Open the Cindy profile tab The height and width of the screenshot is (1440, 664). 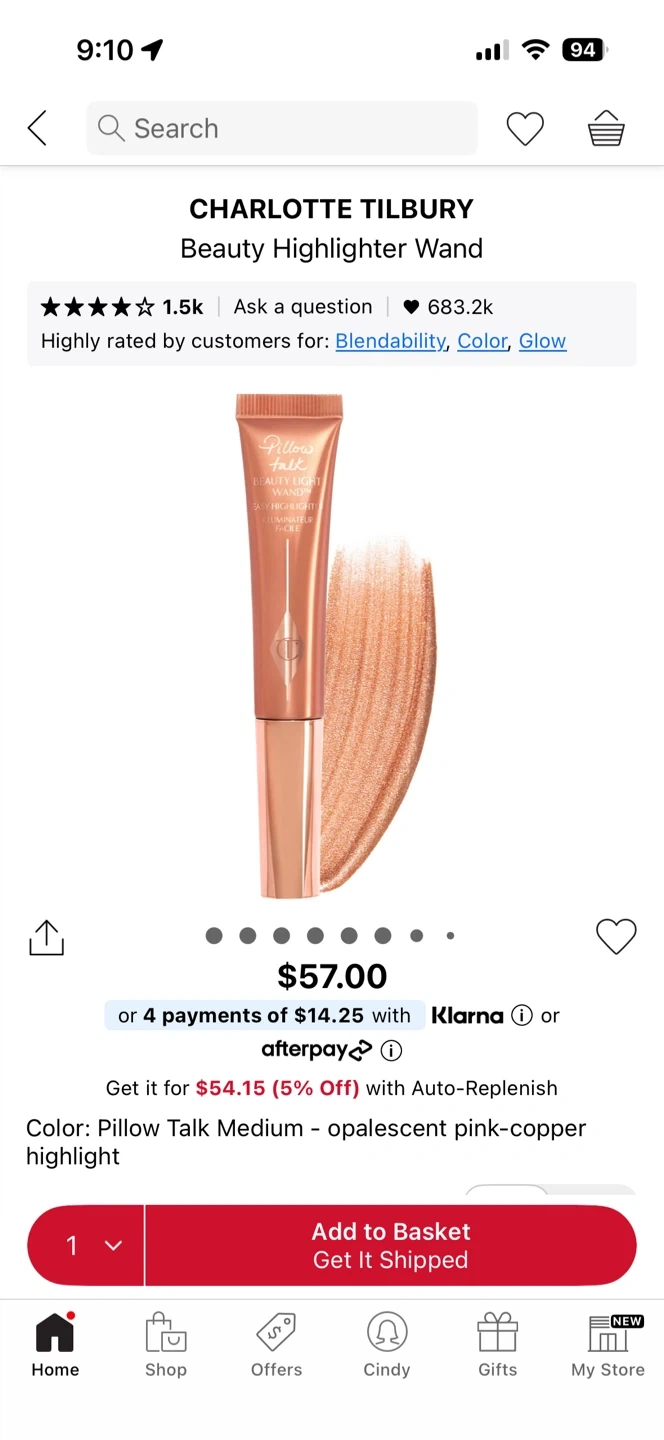tap(387, 1345)
